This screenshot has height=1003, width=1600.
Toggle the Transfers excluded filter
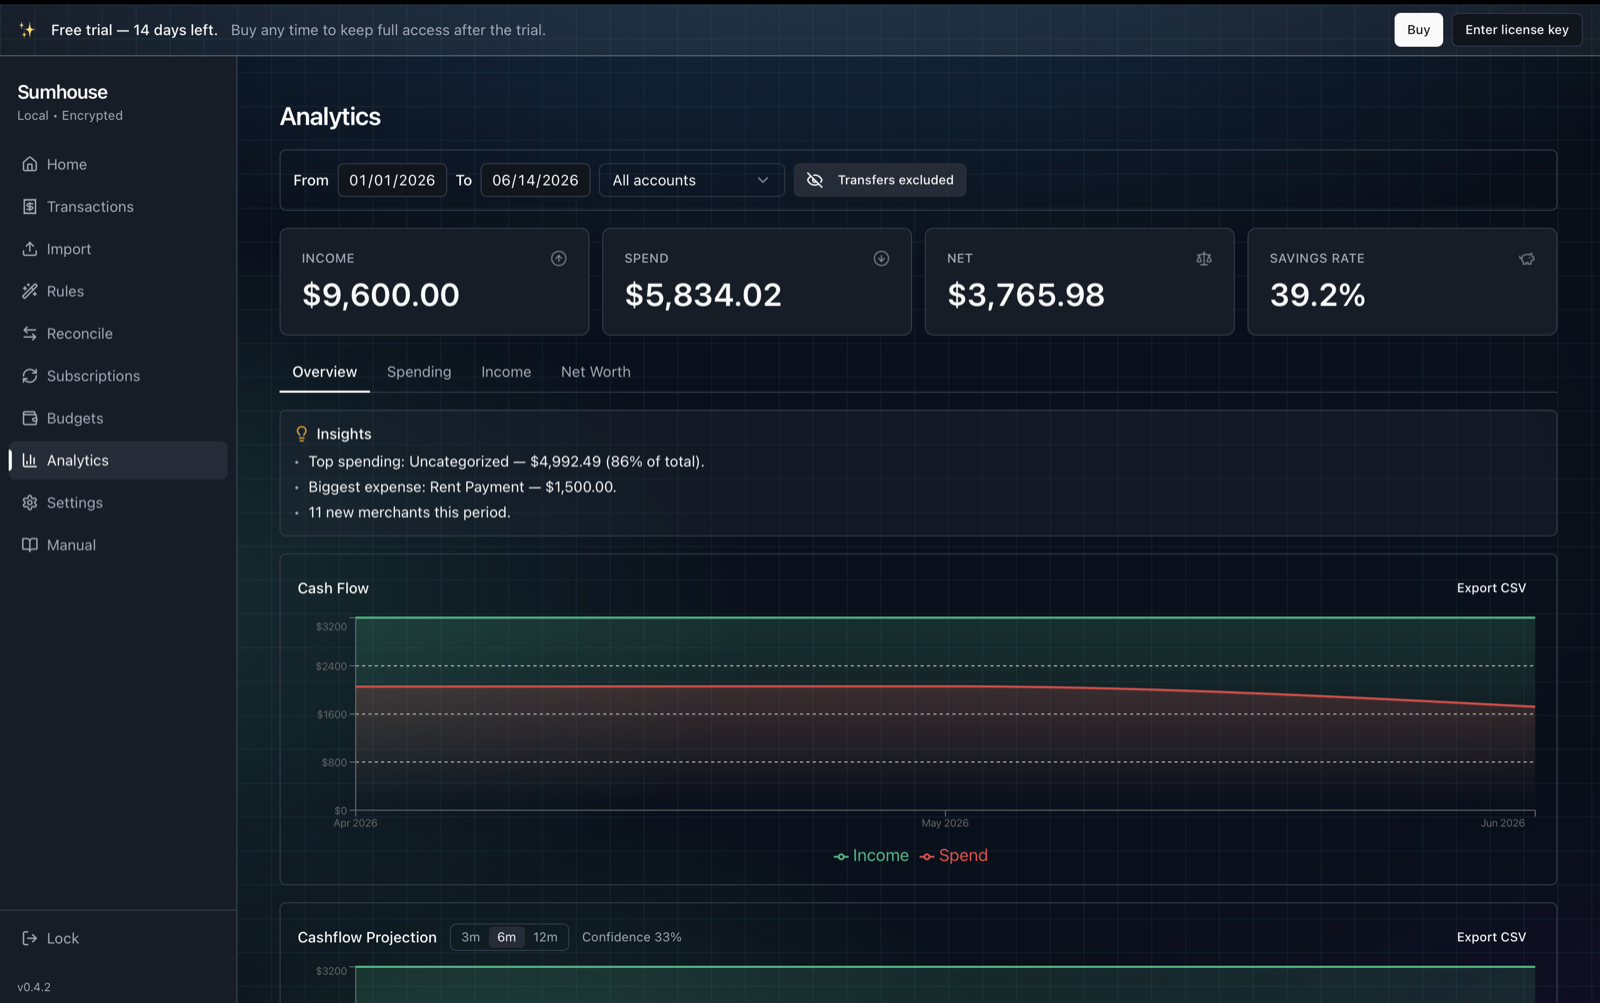click(880, 180)
